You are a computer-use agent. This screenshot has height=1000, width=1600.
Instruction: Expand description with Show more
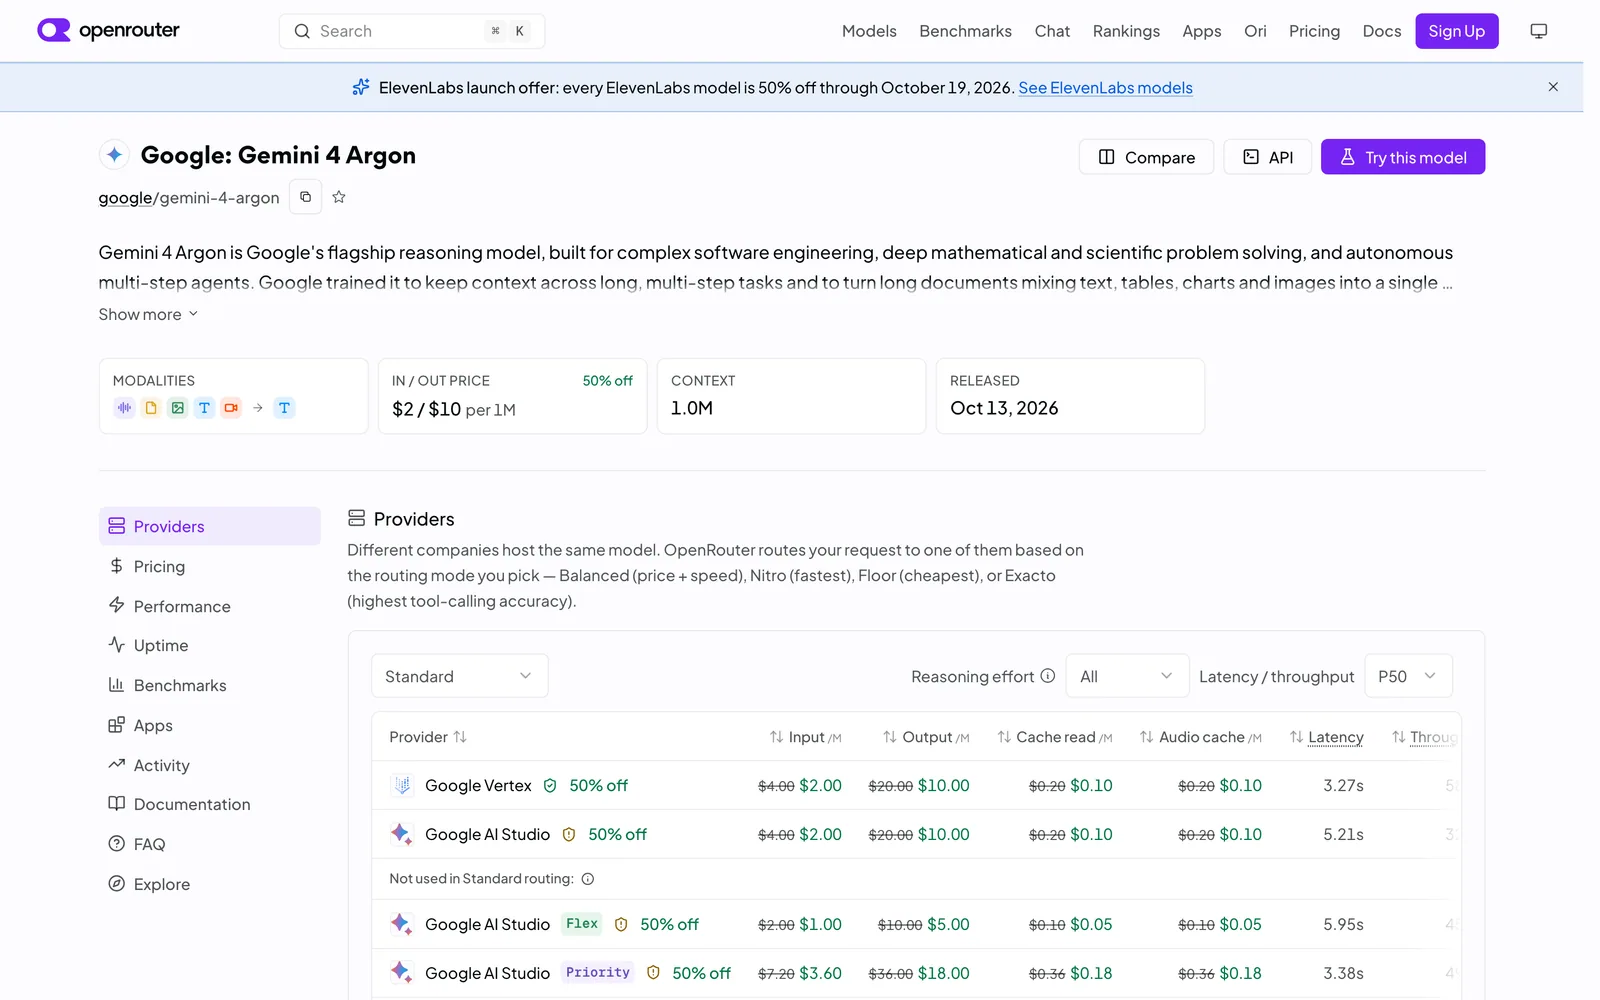tap(148, 314)
